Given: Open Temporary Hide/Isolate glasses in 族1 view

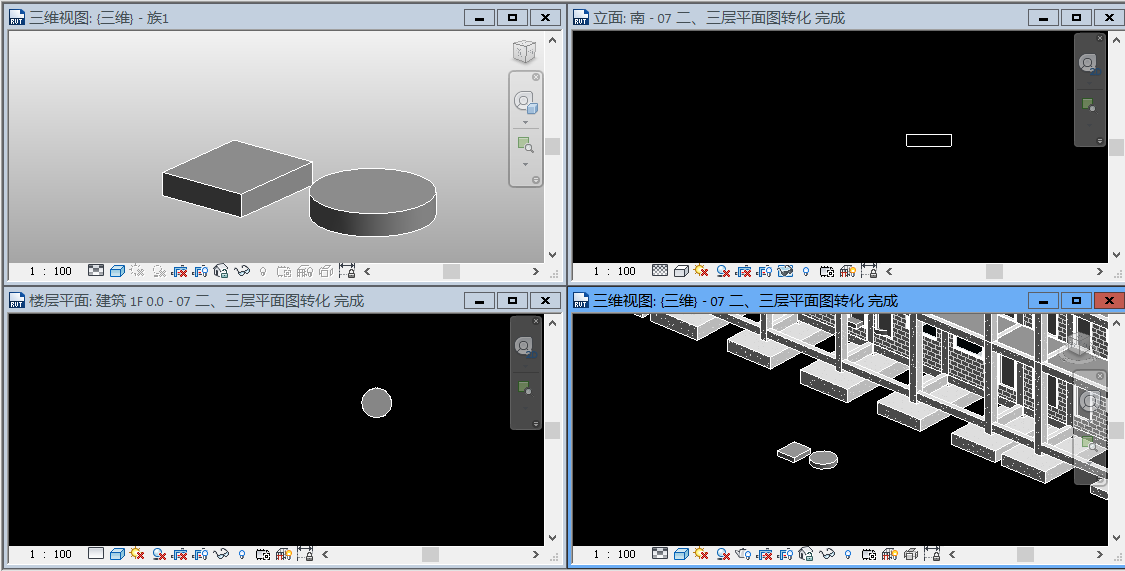Looking at the screenshot, I should 242,271.
